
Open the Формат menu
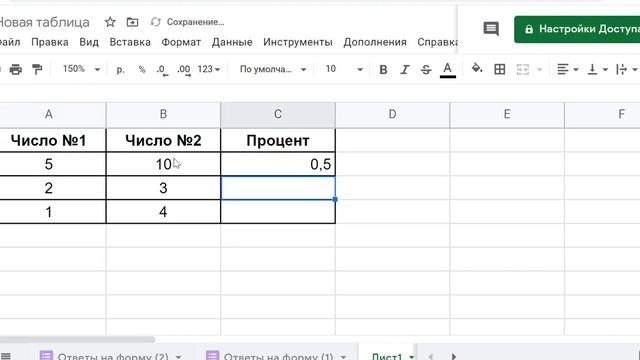pyautogui.click(x=181, y=42)
